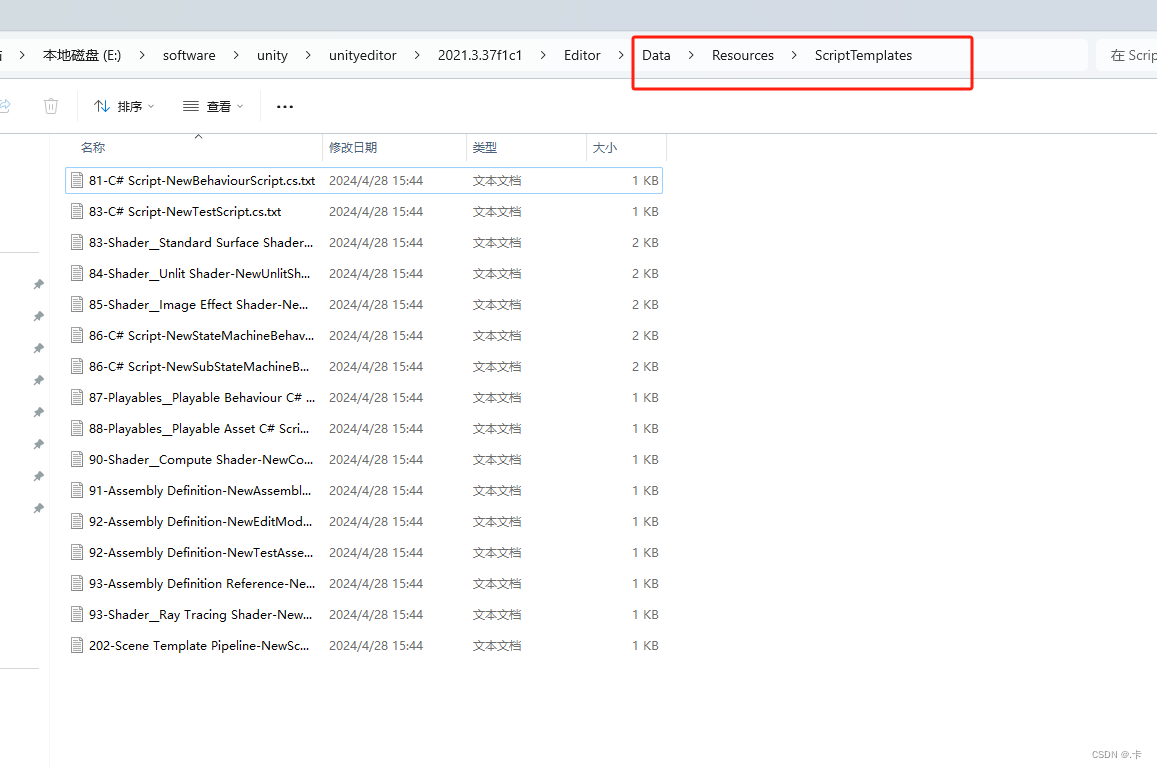Click document icon of 91-Assembly Definition file
This screenshot has height=769, width=1157.
tap(77, 491)
